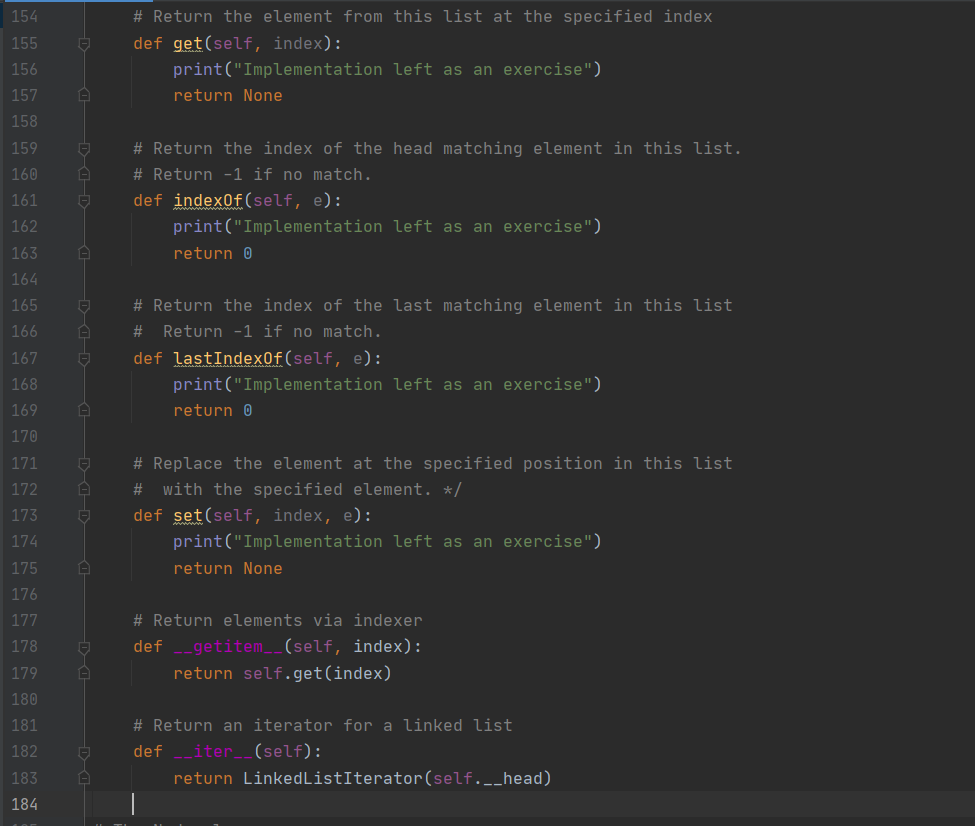Screen dimensions: 975x826
Task: Click the fold-end marker beside line 163
Action: 84,253
